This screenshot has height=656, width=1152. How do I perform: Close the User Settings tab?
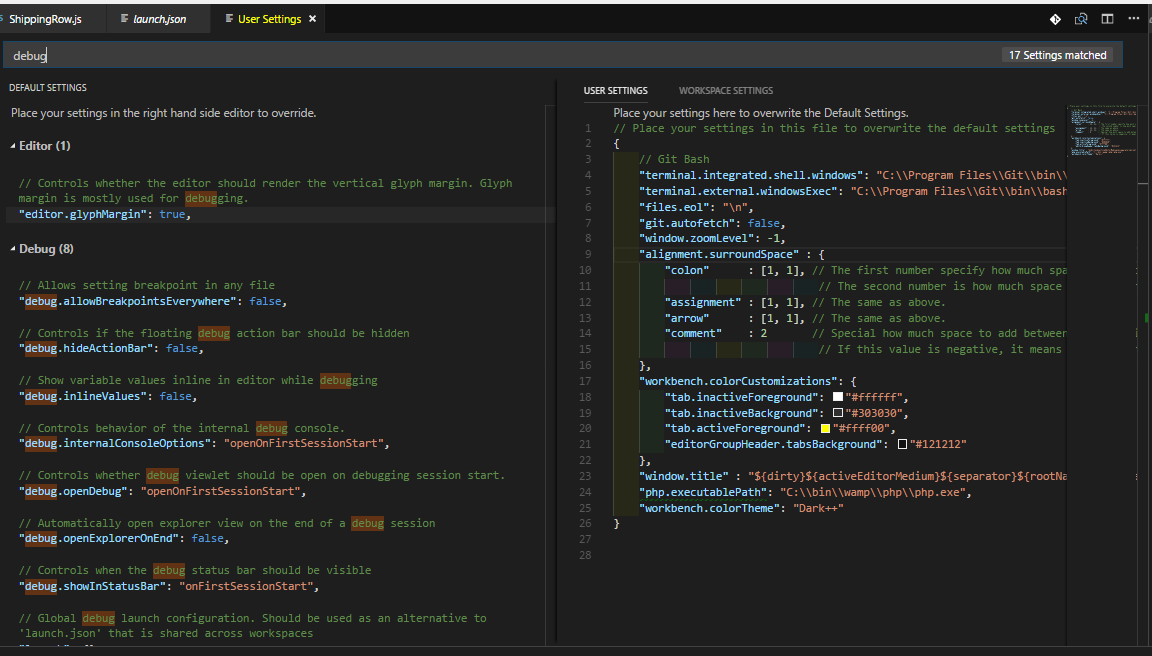(x=312, y=19)
